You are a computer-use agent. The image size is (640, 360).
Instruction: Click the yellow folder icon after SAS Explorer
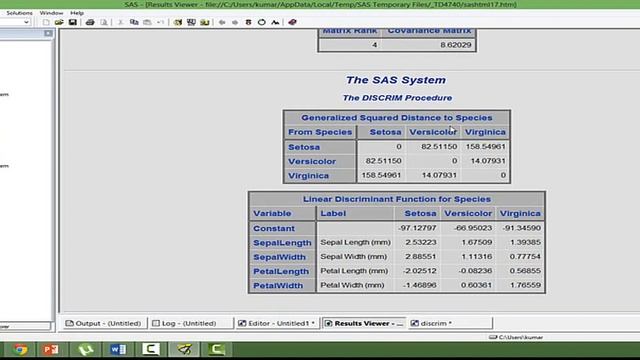(204, 22)
